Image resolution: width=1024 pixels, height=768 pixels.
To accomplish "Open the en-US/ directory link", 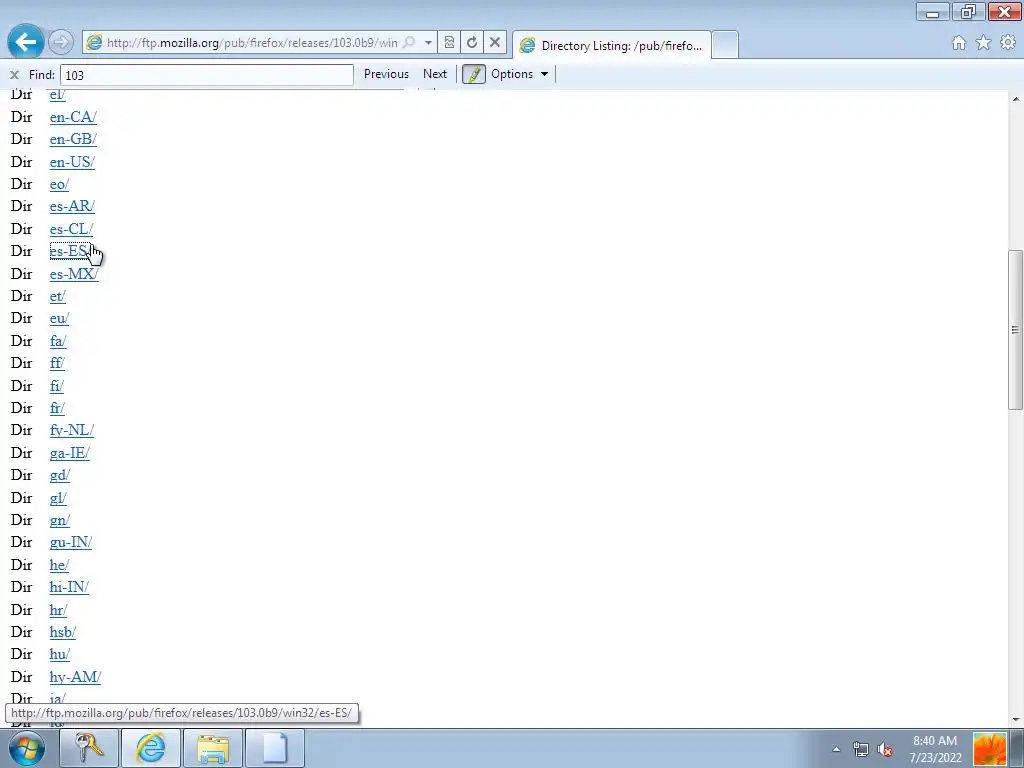I will pos(72,162).
